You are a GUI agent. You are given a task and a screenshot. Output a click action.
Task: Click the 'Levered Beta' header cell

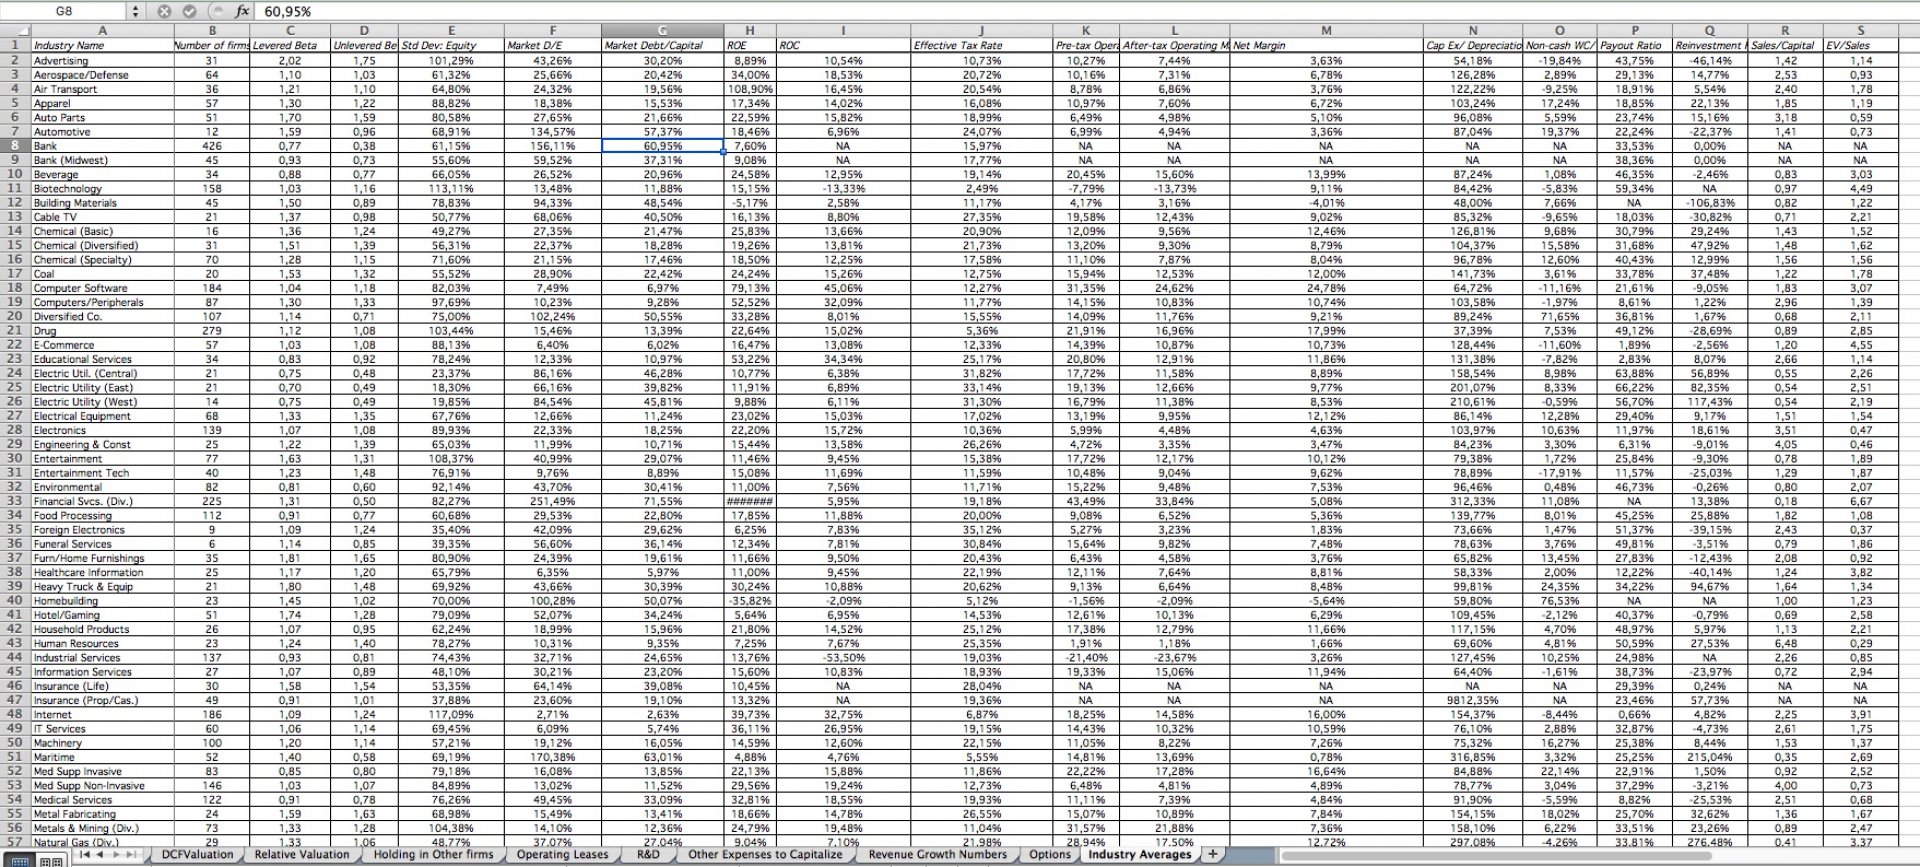click(290, 46)
